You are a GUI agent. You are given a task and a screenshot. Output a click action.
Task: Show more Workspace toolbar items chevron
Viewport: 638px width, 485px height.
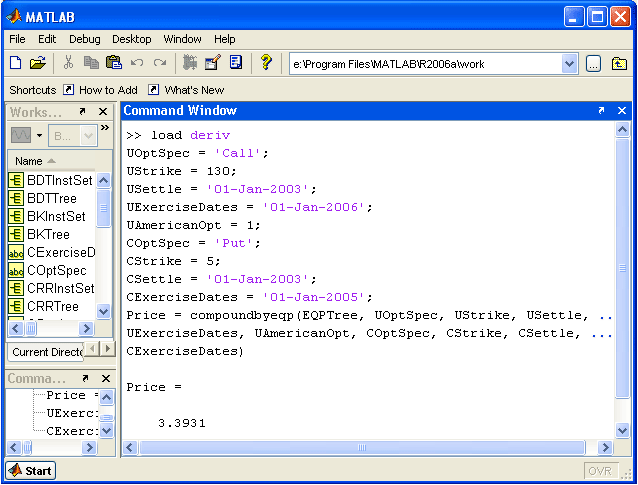click(105, 128)
